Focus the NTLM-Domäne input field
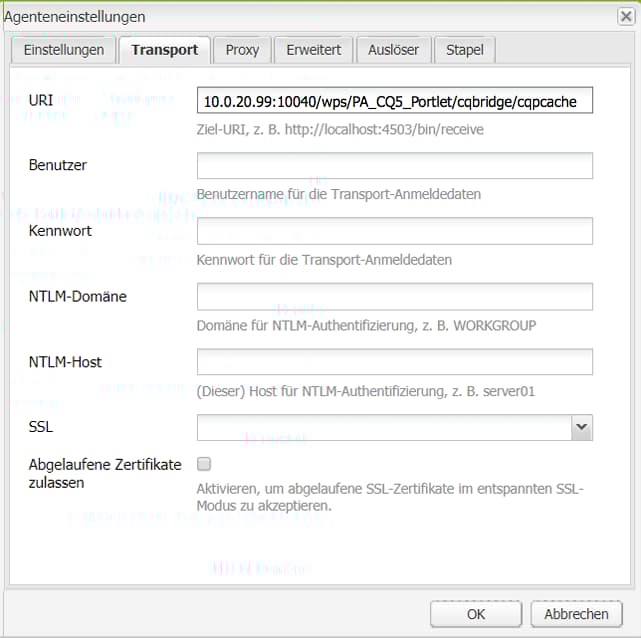641x638 pixels. pyautogui.click(x=395, y=296)
